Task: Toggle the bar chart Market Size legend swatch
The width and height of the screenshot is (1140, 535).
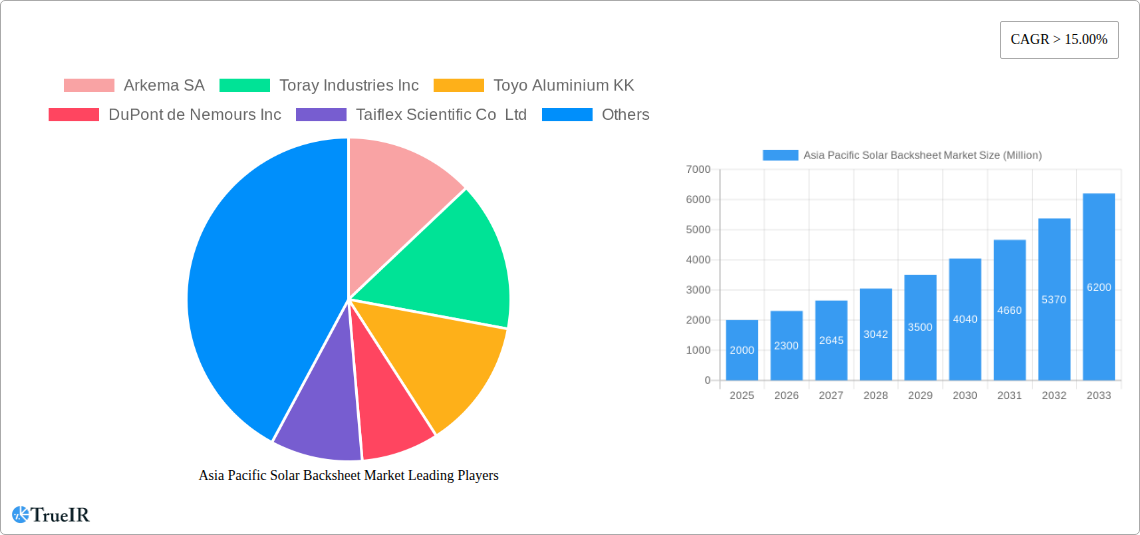Action: click(780, 155)
